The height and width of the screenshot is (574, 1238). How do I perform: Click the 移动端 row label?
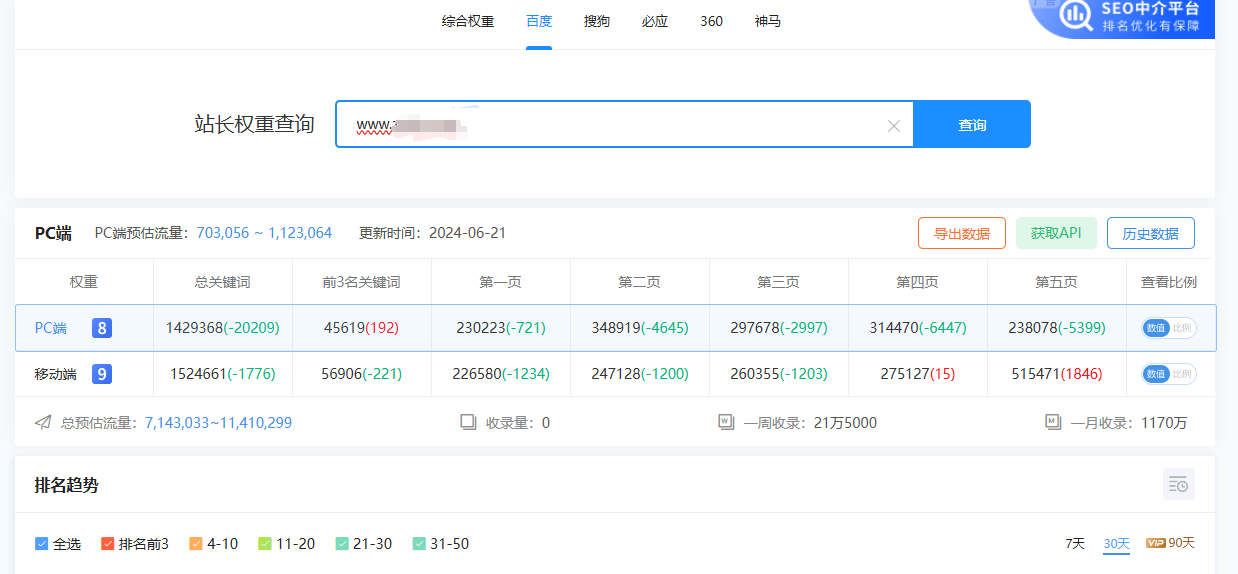coord(55,374)
